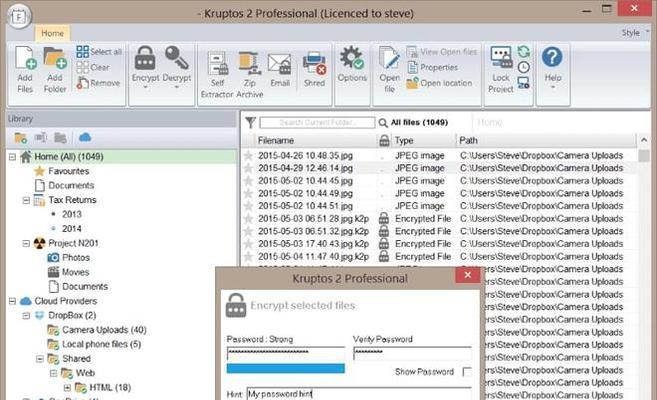657x400 pixels.
Task: Click the Open file icon
Action: click(389, 58)
